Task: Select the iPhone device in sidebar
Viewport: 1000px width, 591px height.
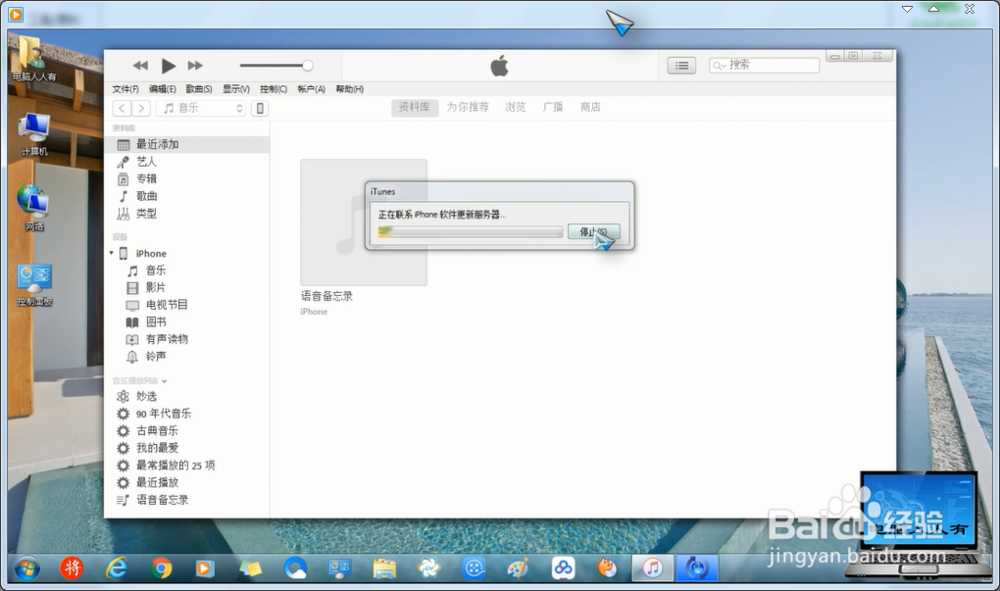Action: click(x=151, y=254)
